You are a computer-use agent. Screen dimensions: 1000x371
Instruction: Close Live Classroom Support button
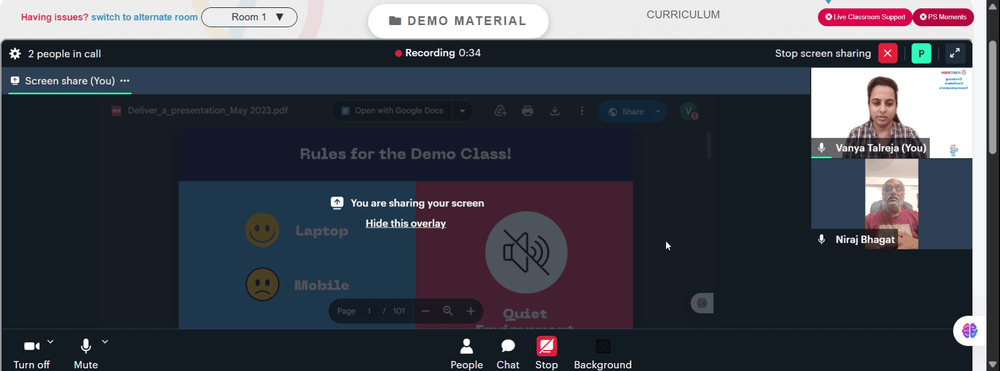865,17
